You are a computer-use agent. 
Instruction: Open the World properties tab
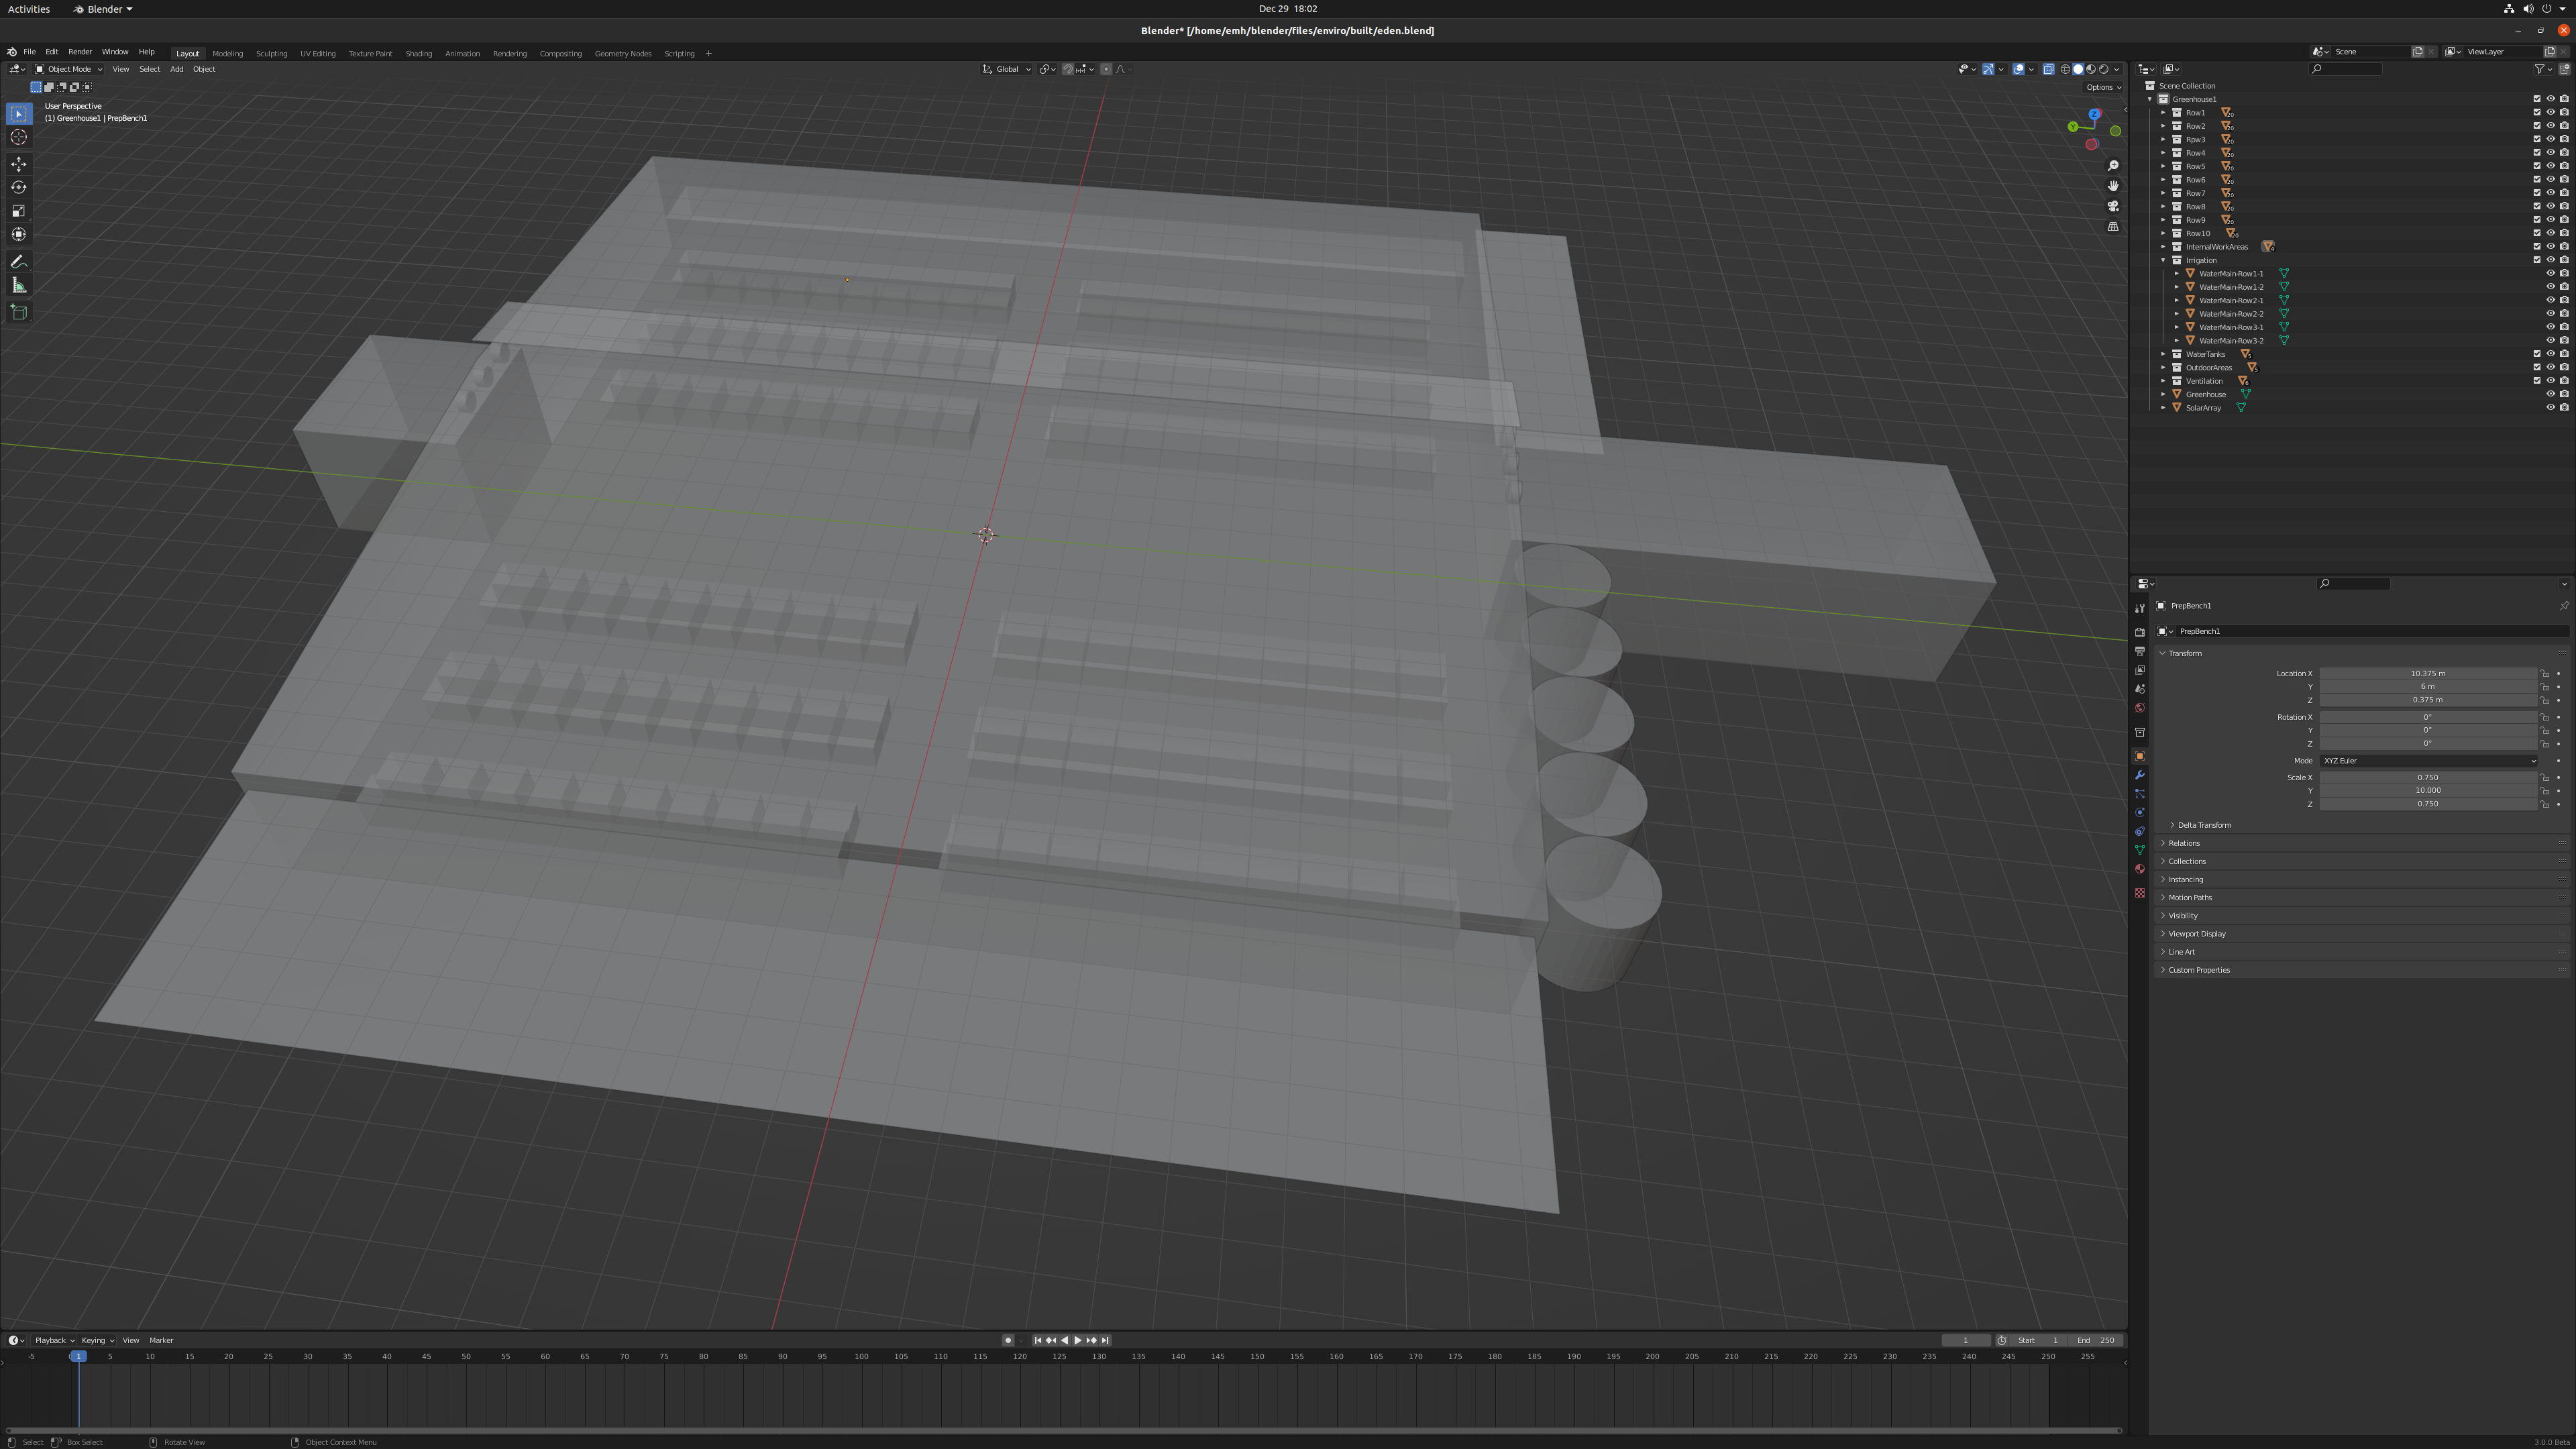(2140, 708)
